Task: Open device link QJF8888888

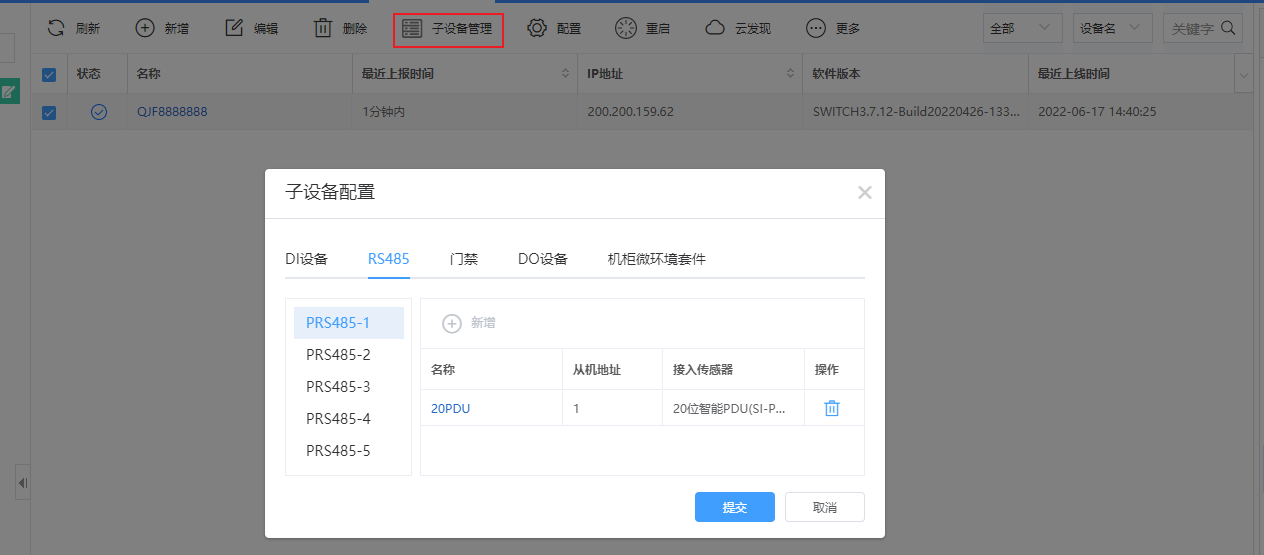Action: 172,112
